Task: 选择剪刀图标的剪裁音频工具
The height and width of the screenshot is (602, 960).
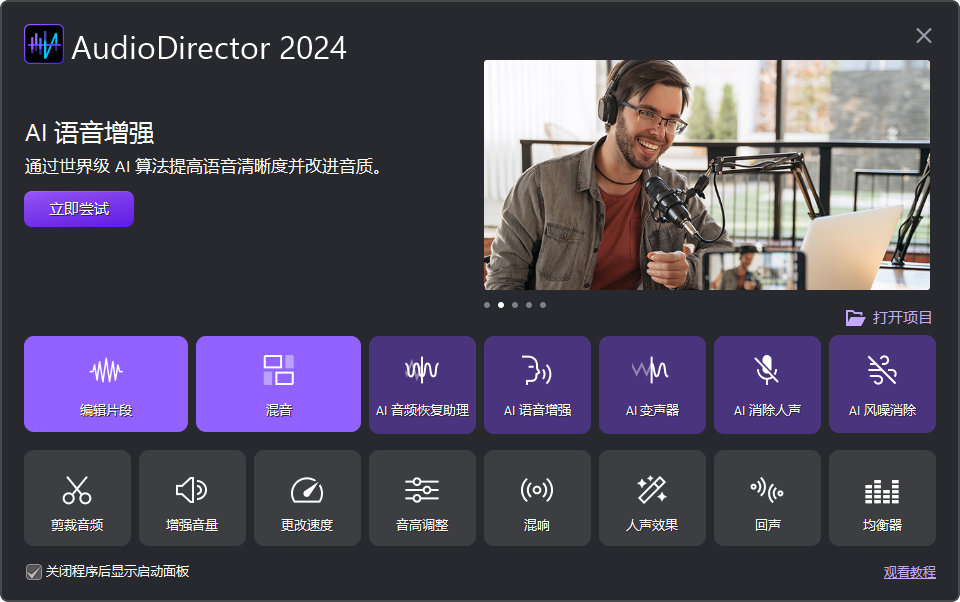Action: 77,497
